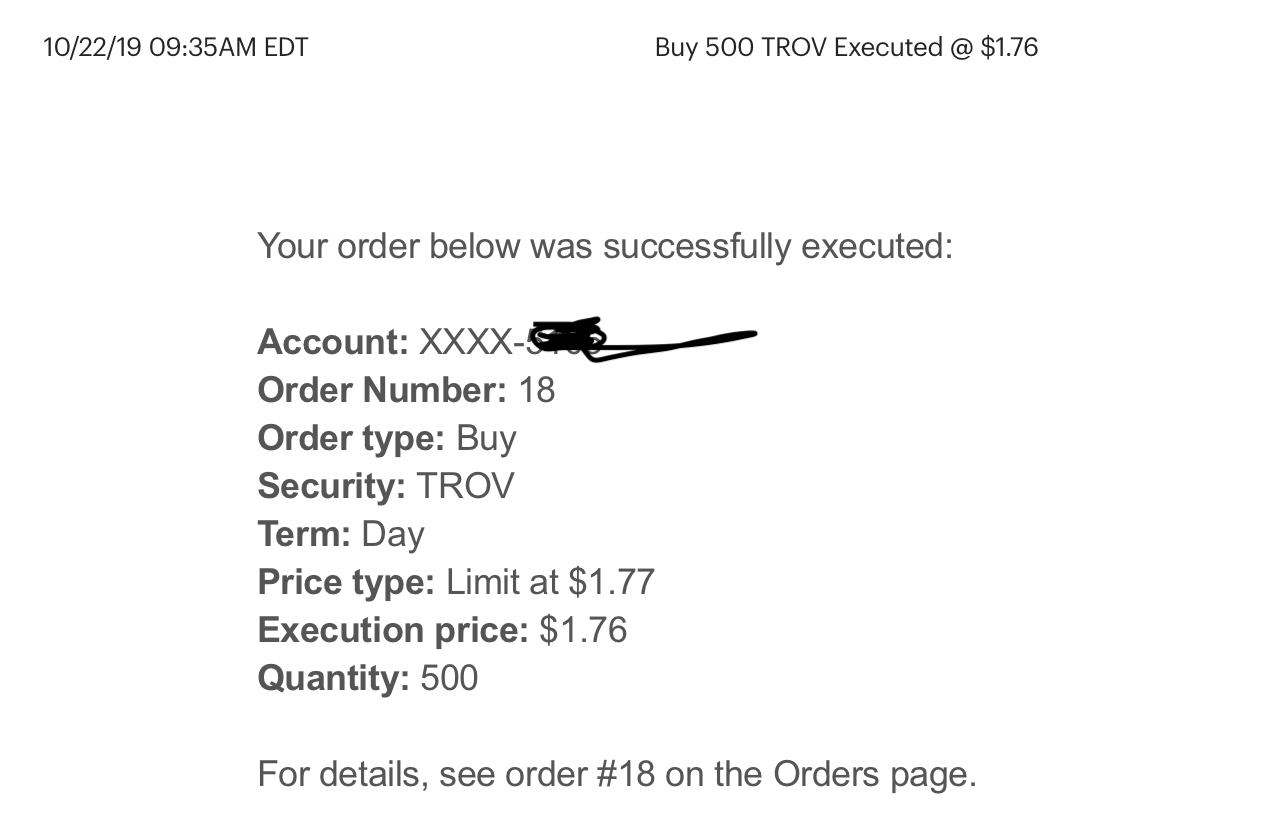This screenshot has height=826, width=1264.
Task: Click the TROV security symbol value
Action: pyautogui.click(x=465, y=486)
